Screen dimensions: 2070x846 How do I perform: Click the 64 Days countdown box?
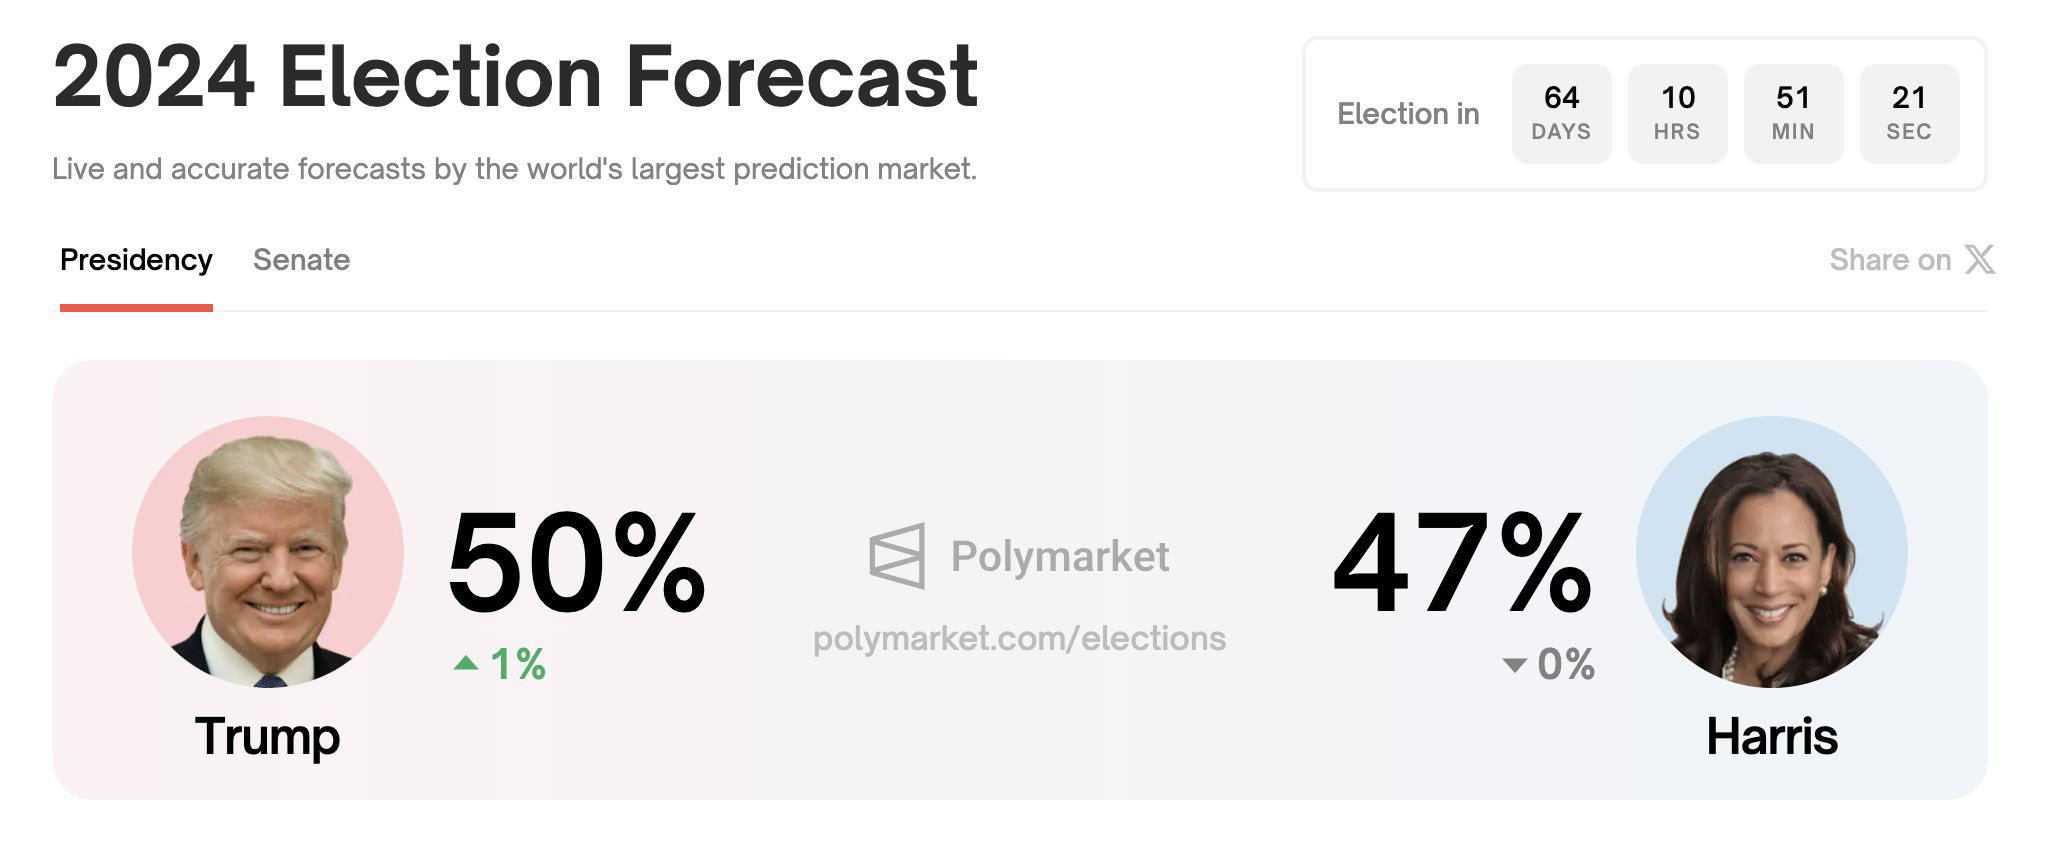pyautogui.click(x=1561, y=113)
